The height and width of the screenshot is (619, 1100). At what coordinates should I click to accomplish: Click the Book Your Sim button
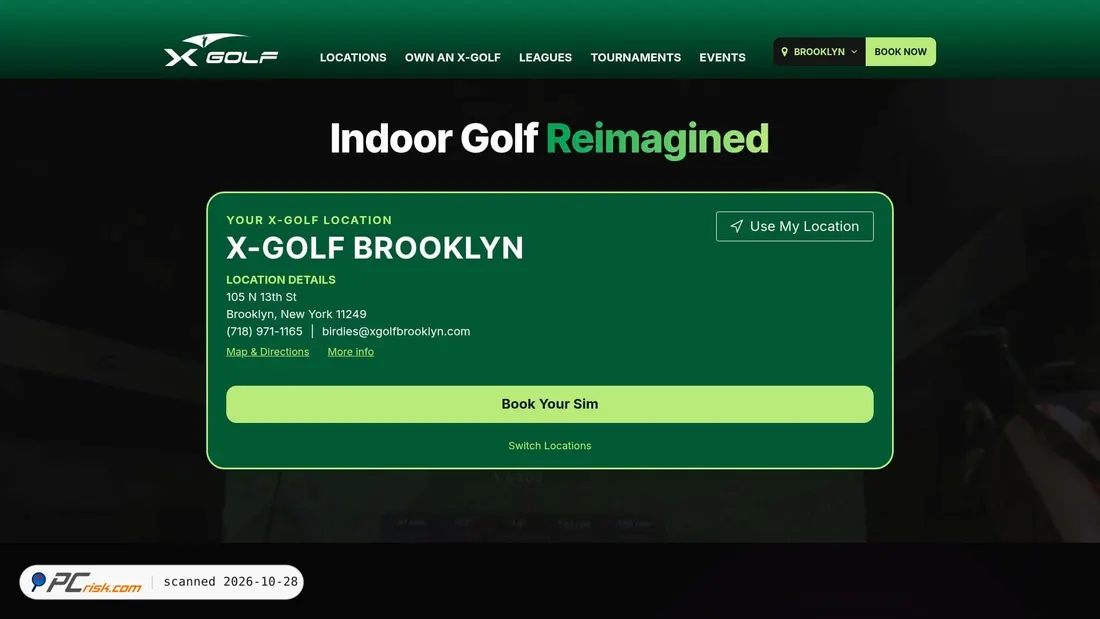[x=549, y=404]
